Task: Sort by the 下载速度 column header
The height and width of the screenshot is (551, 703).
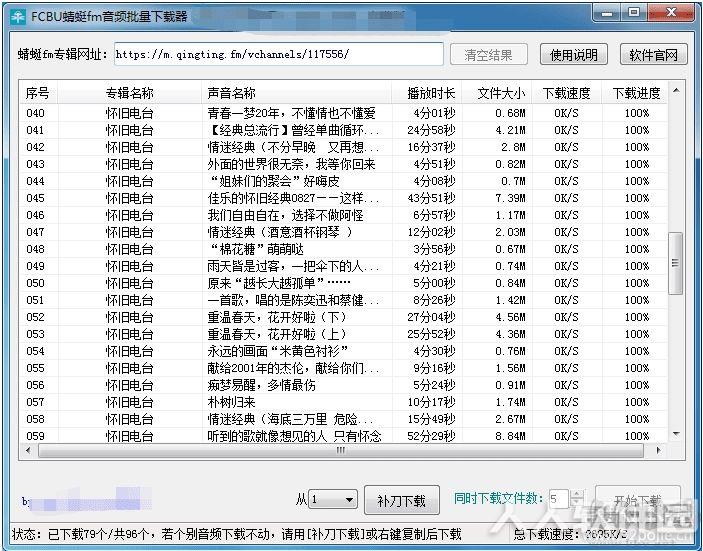Action: (567, 93)
